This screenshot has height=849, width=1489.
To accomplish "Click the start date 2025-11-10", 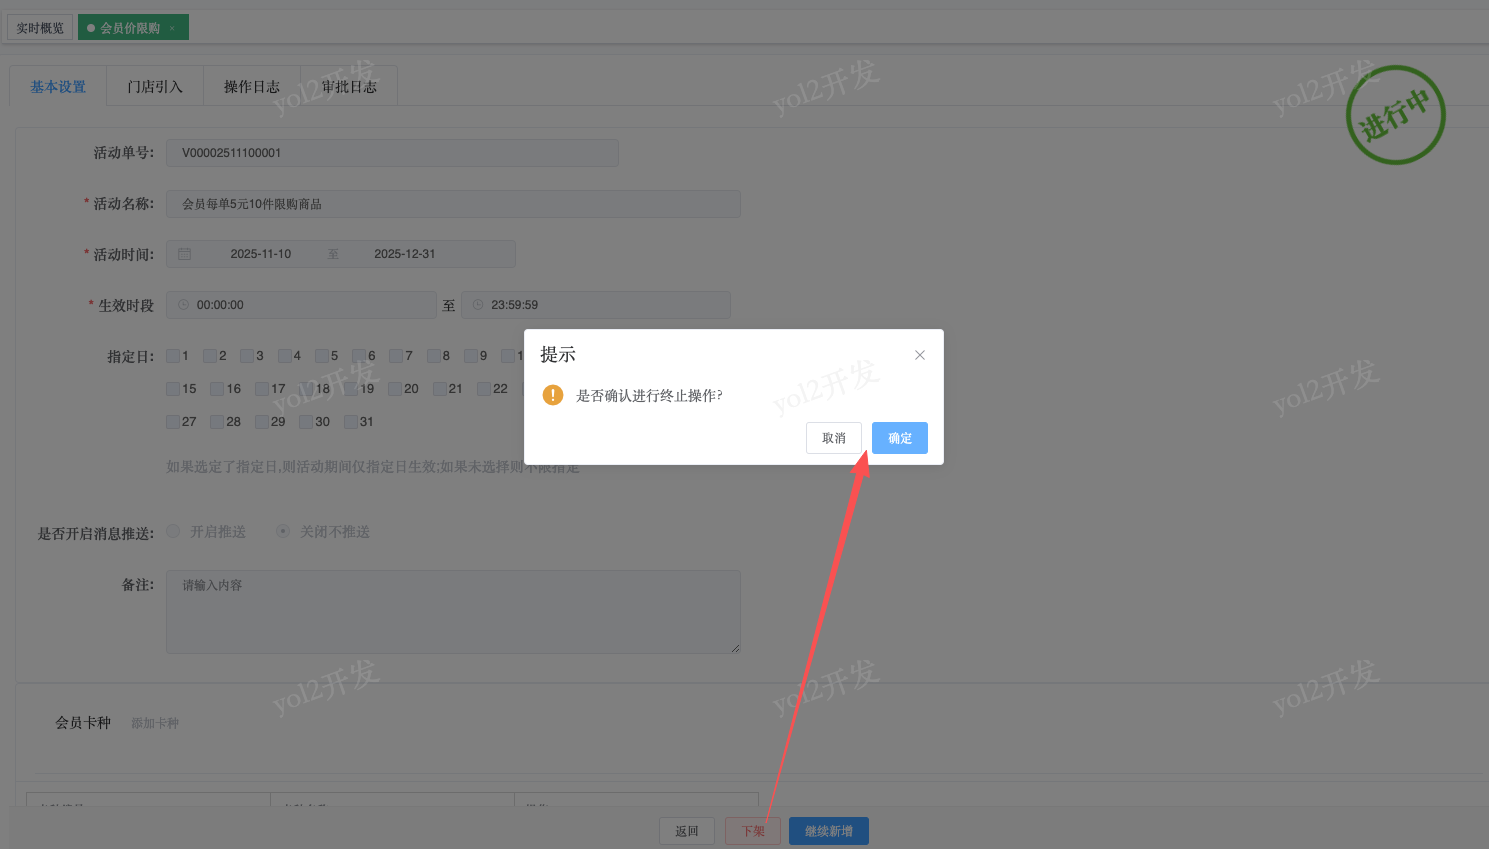I will coord(261,254).
